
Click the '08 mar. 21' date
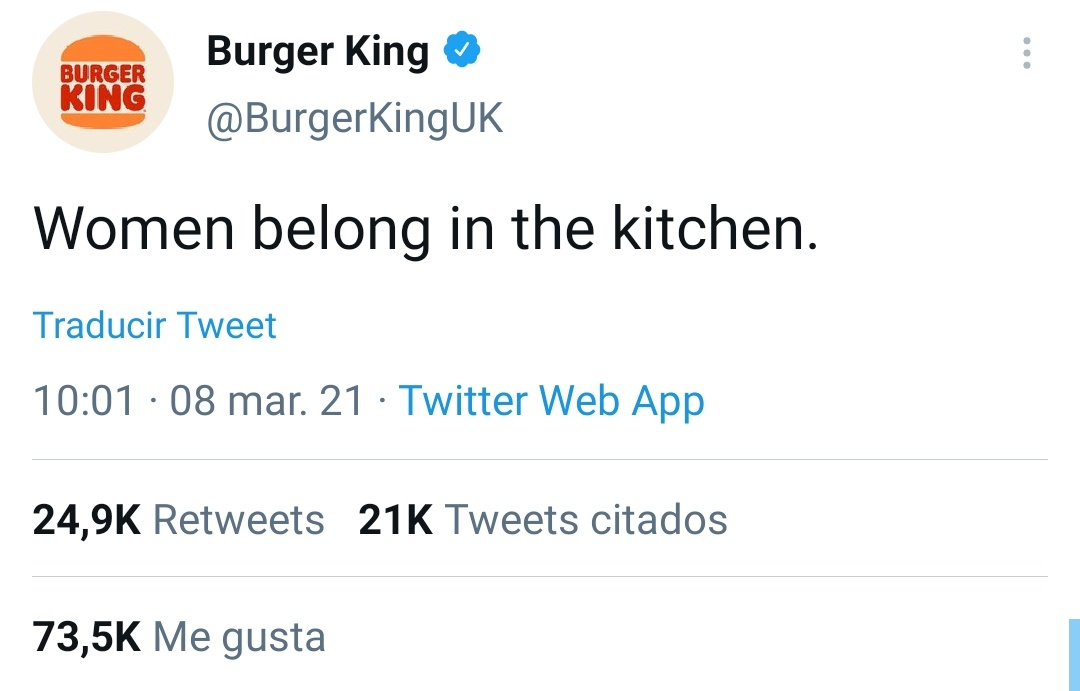point(267,401)
